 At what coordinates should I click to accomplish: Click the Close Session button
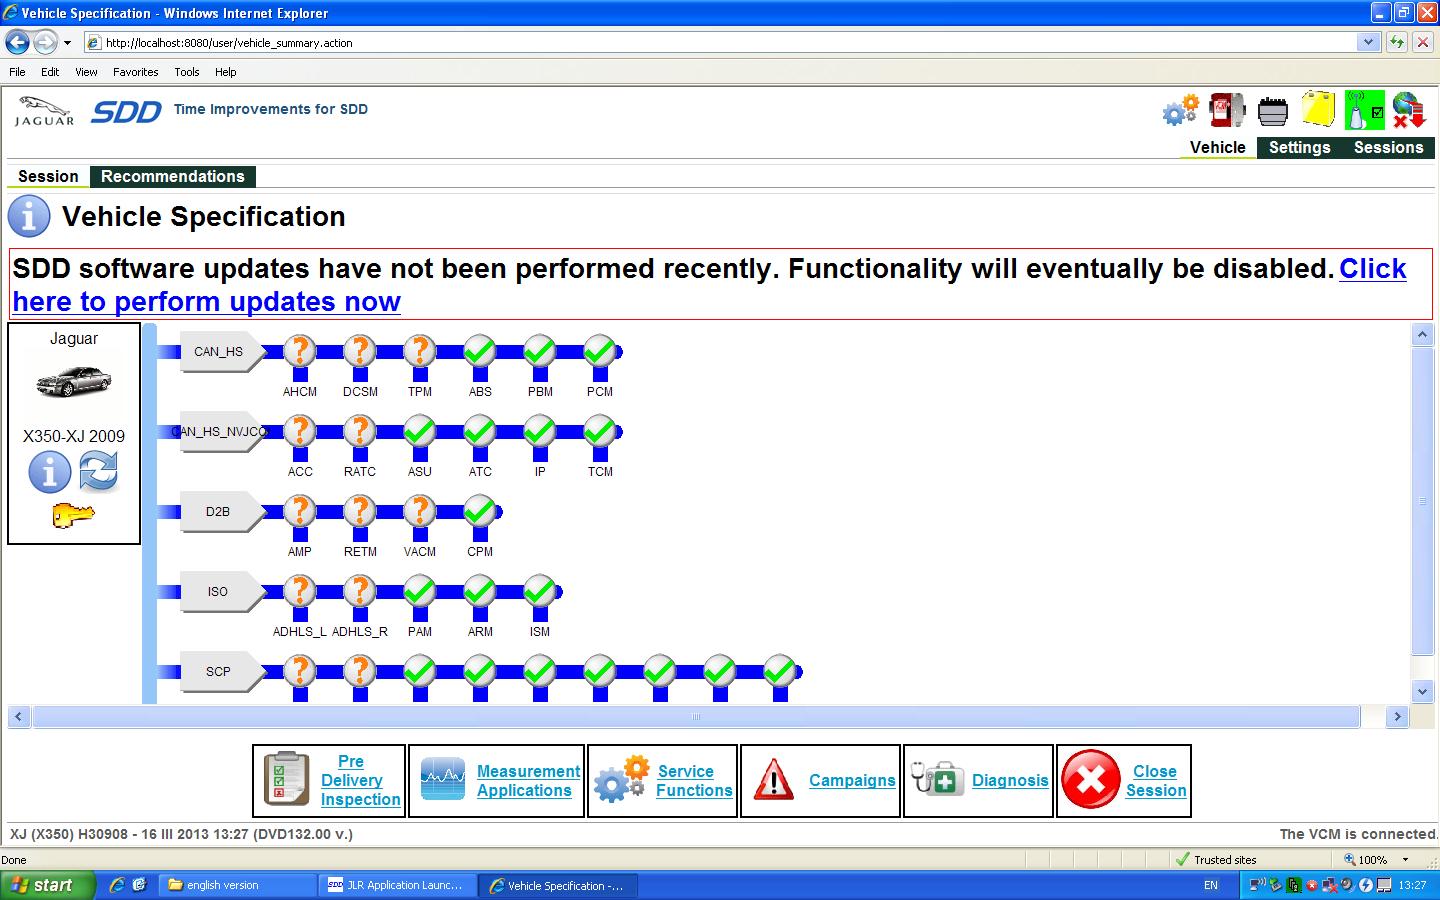pos(1124,781)
